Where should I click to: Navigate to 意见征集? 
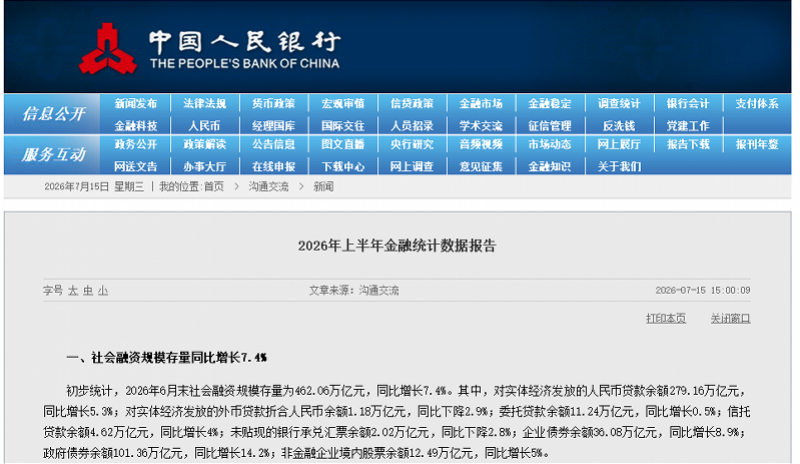[x=481, y=166]
